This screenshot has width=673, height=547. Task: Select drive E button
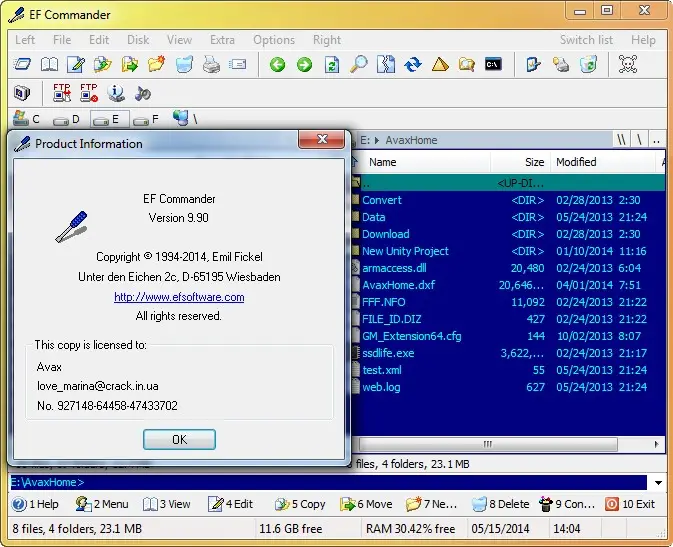(109, 119)
